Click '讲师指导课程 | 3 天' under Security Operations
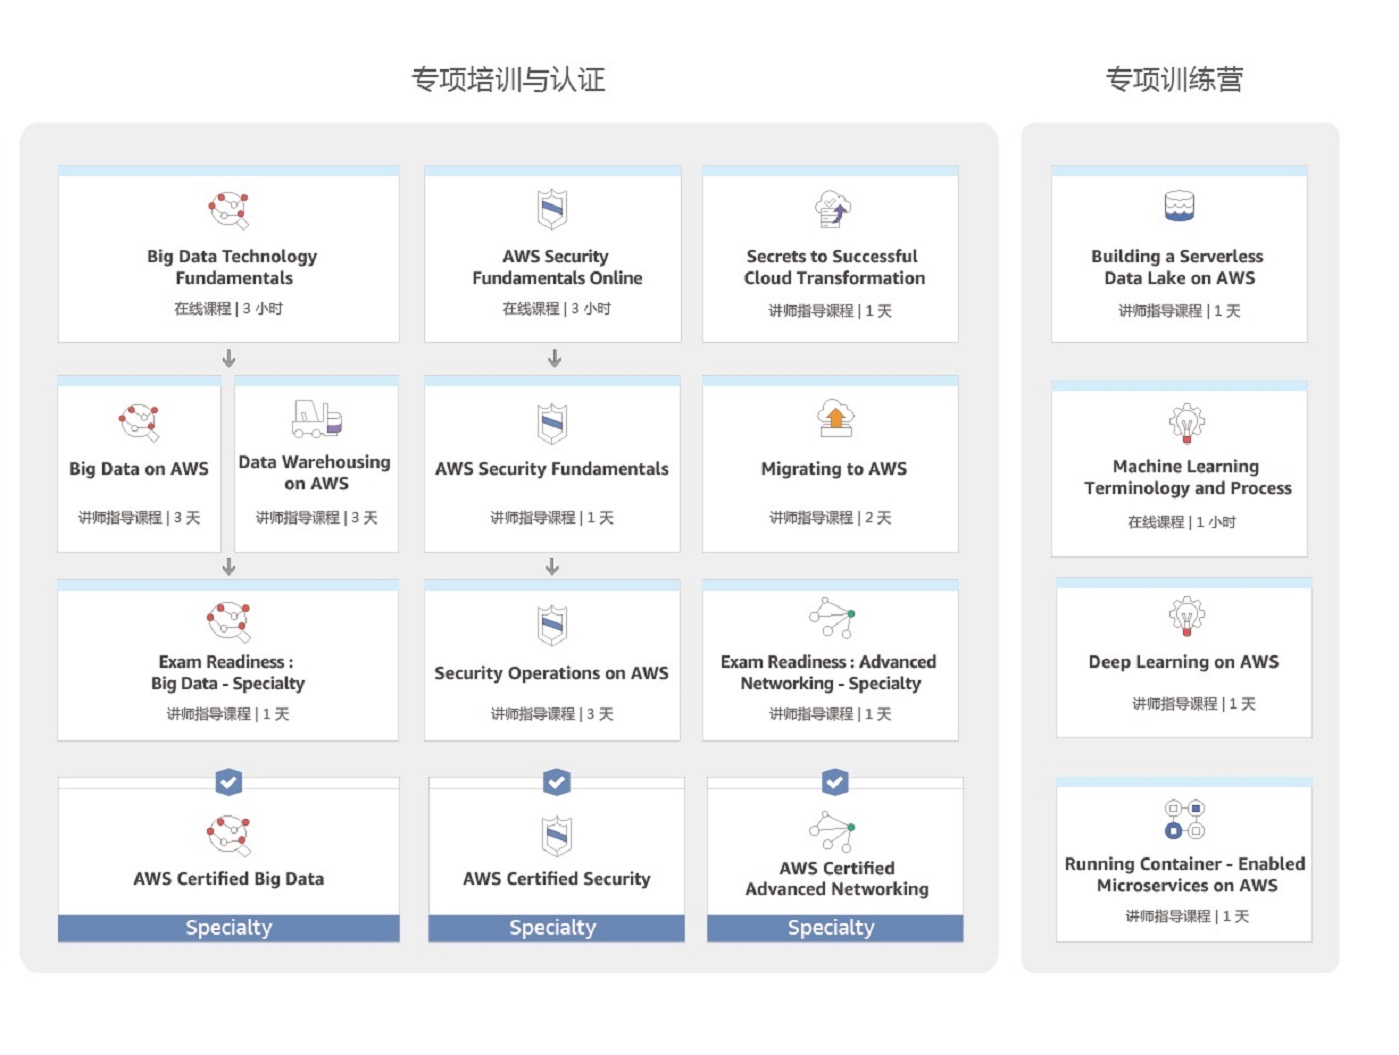Screen dimensions: 1399x1055 pyautogui.click(x=552, y=714)
